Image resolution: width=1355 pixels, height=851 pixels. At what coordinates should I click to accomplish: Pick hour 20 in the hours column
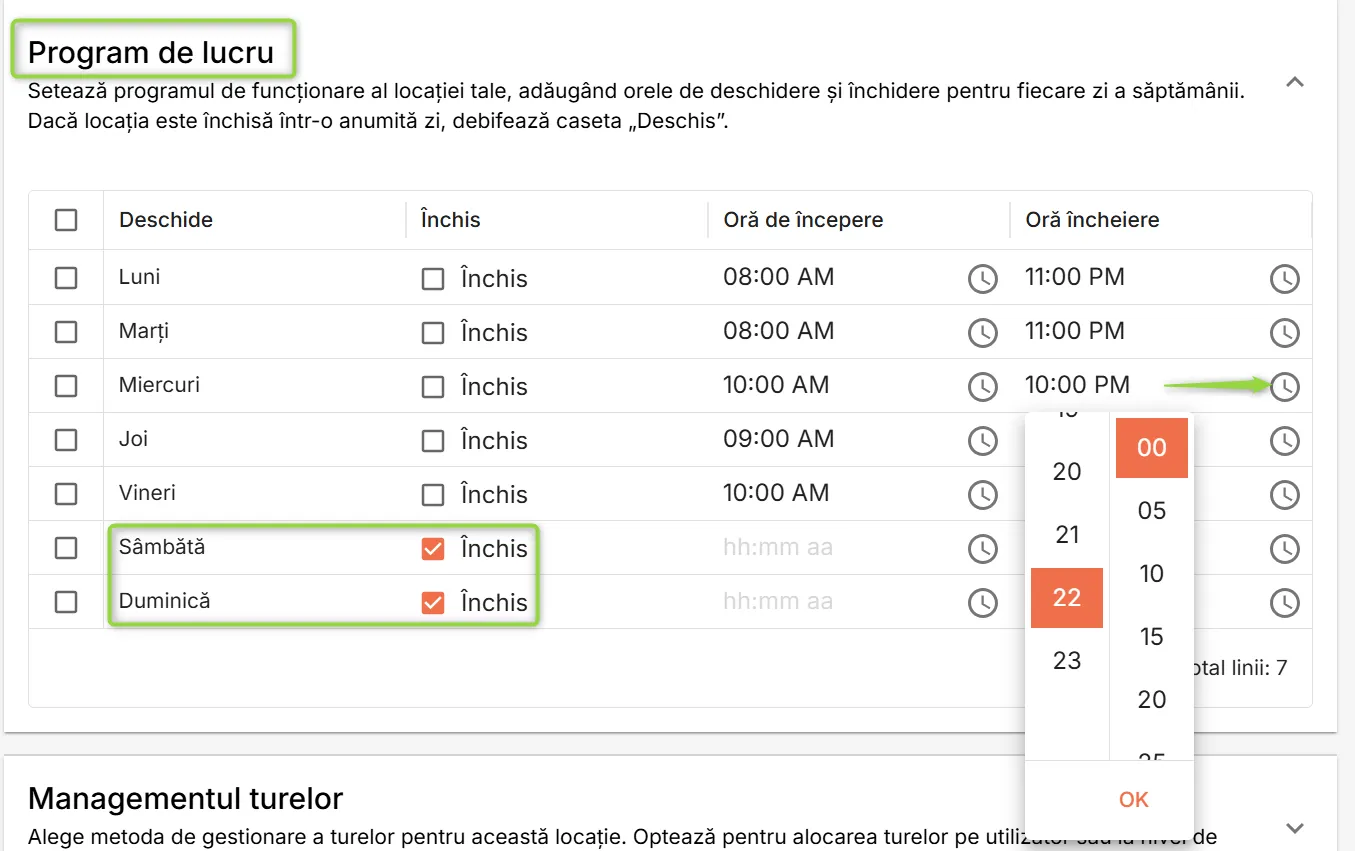[1067, 471]
